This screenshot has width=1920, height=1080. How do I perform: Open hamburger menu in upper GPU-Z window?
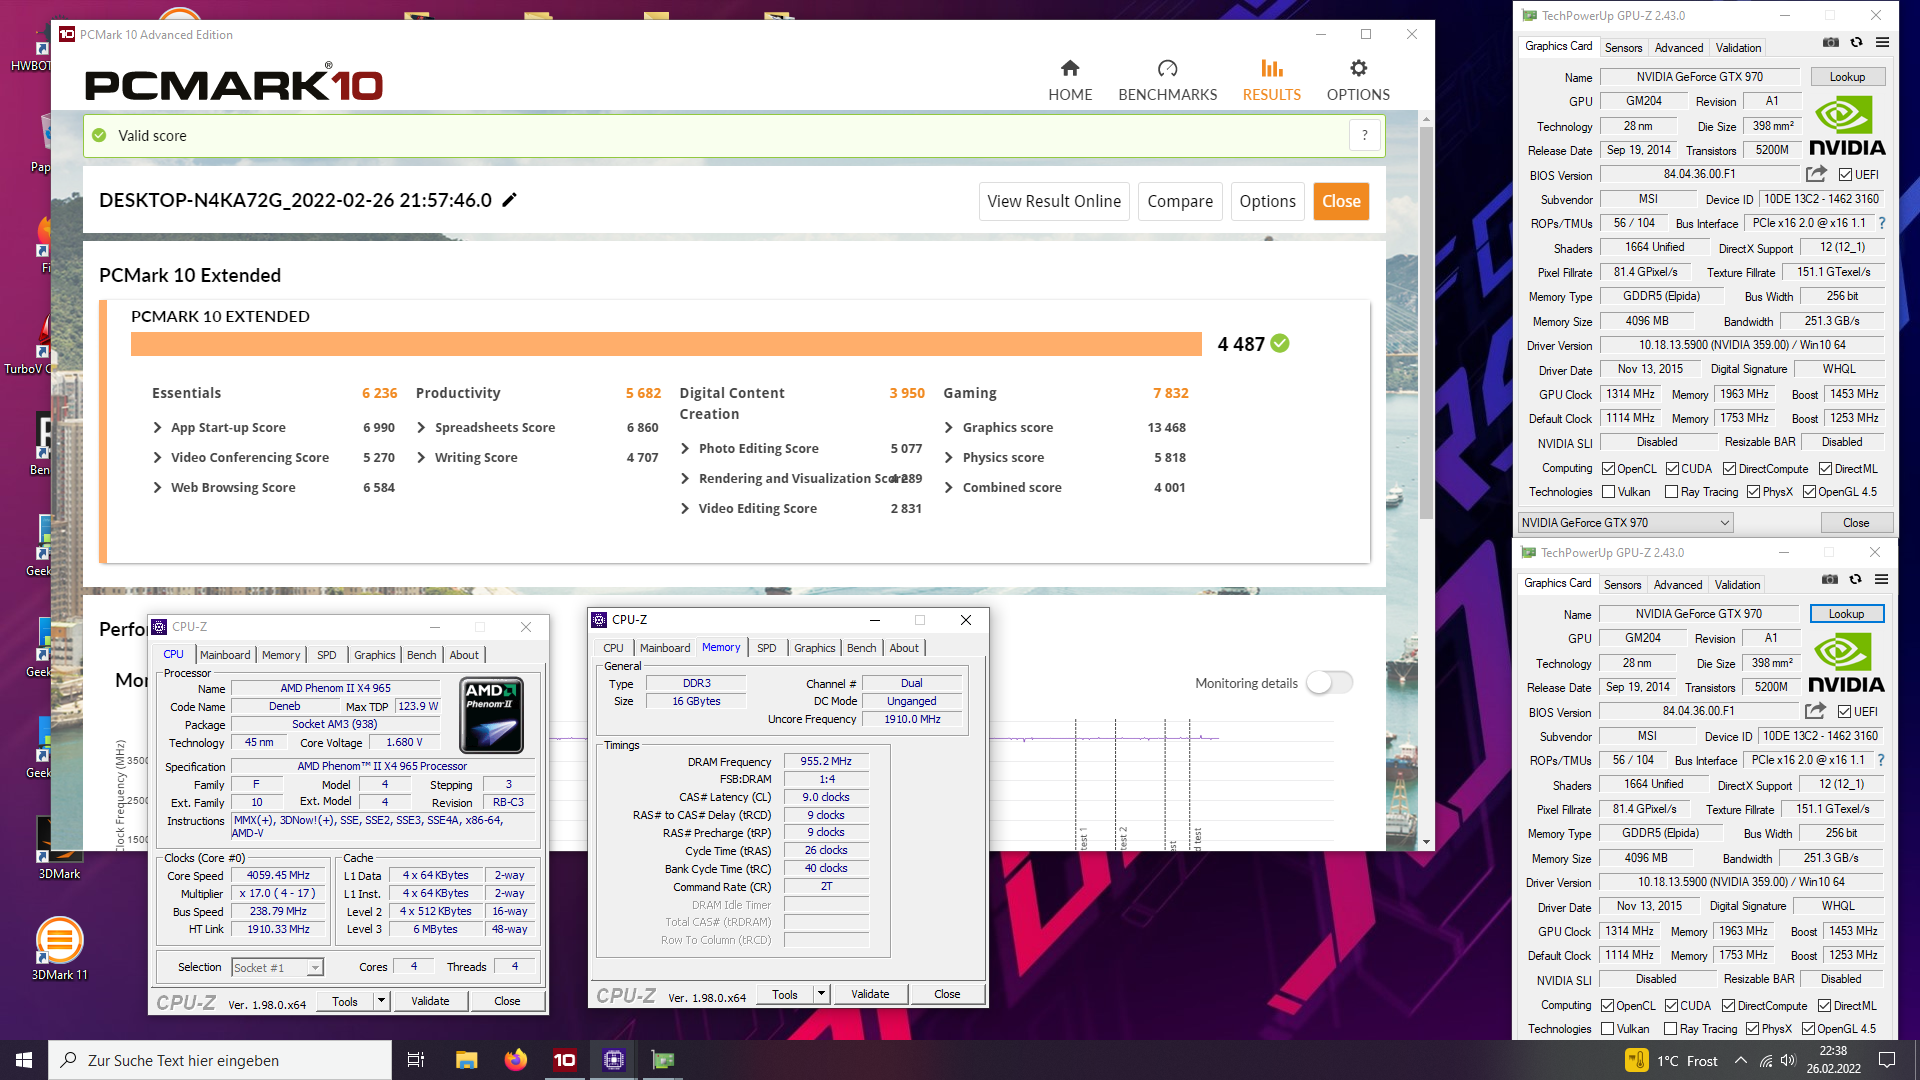(1882, 43)
